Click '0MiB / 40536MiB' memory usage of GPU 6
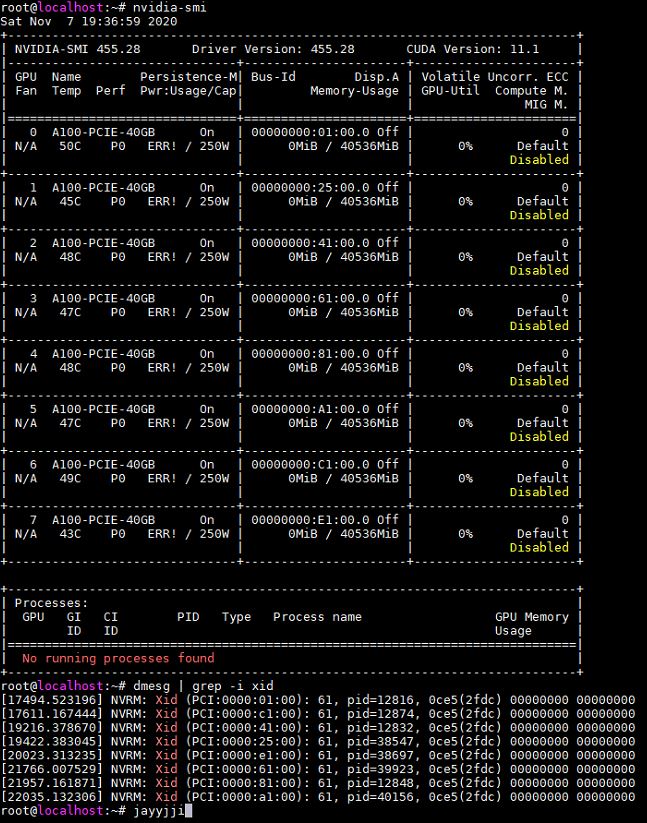 point(343,478)
